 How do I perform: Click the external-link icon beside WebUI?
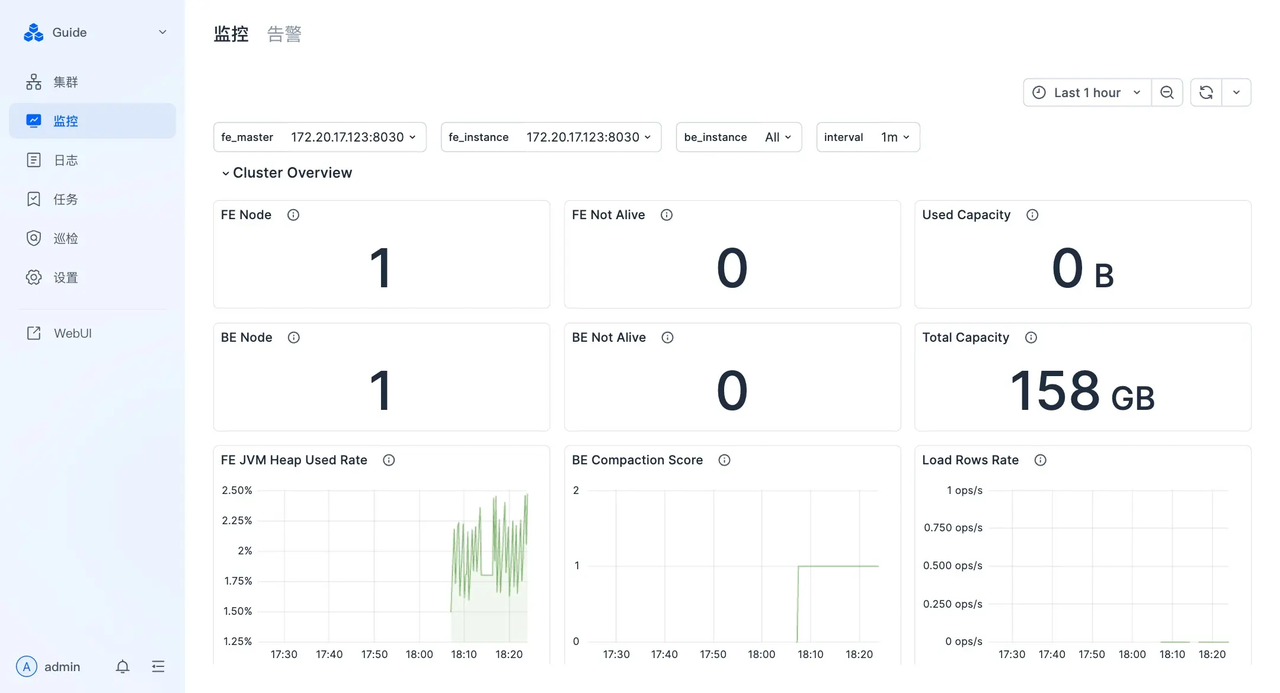coord(34,333)
